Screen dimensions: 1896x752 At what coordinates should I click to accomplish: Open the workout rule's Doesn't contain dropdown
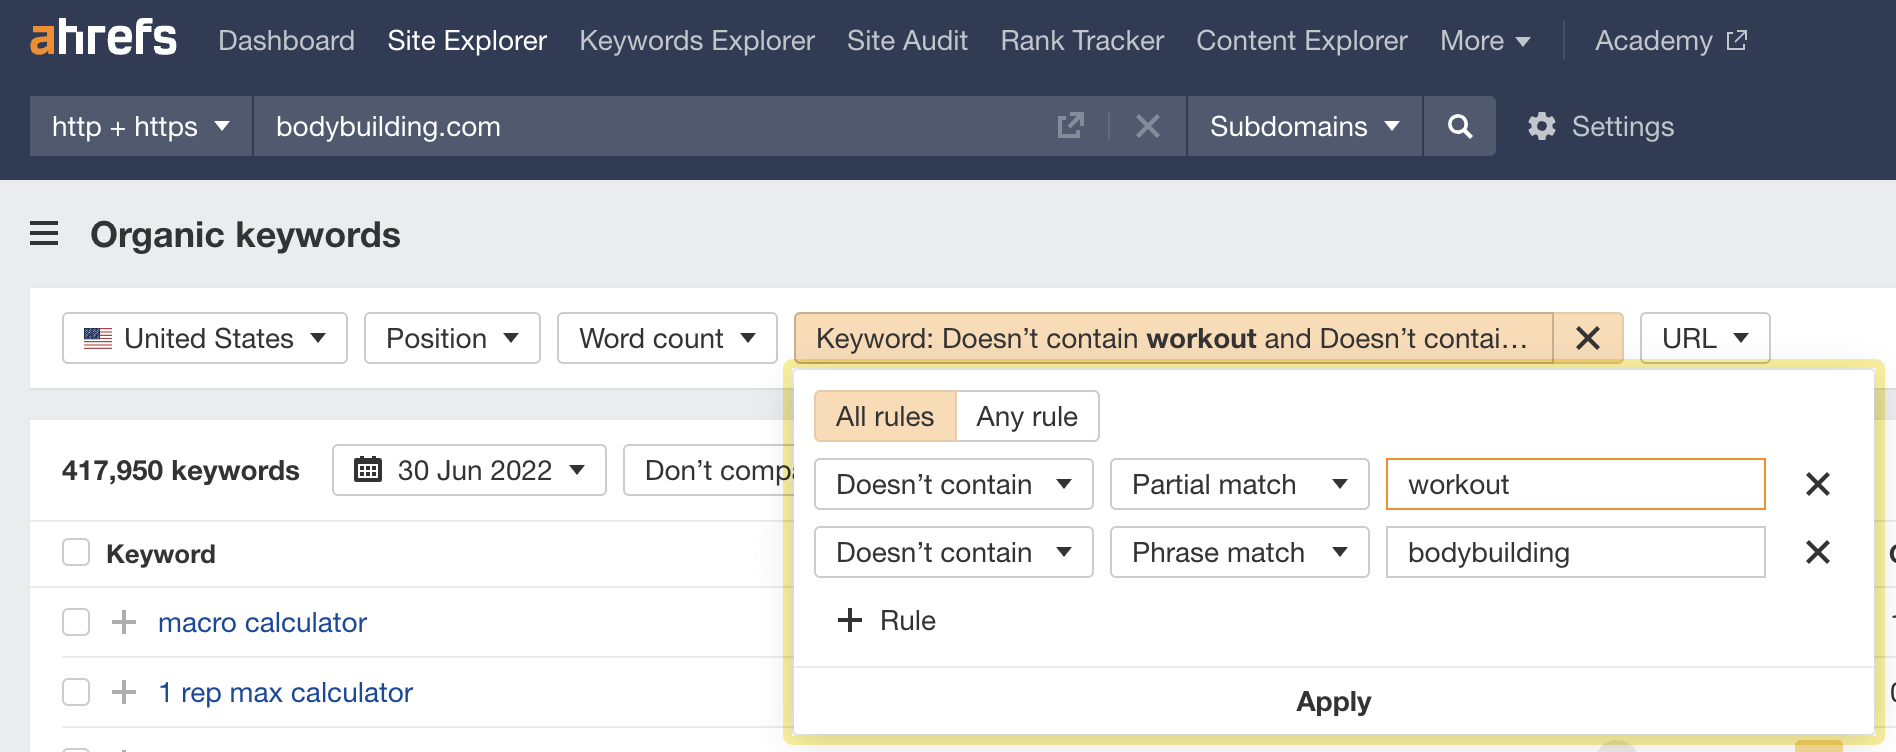point(954,484)
